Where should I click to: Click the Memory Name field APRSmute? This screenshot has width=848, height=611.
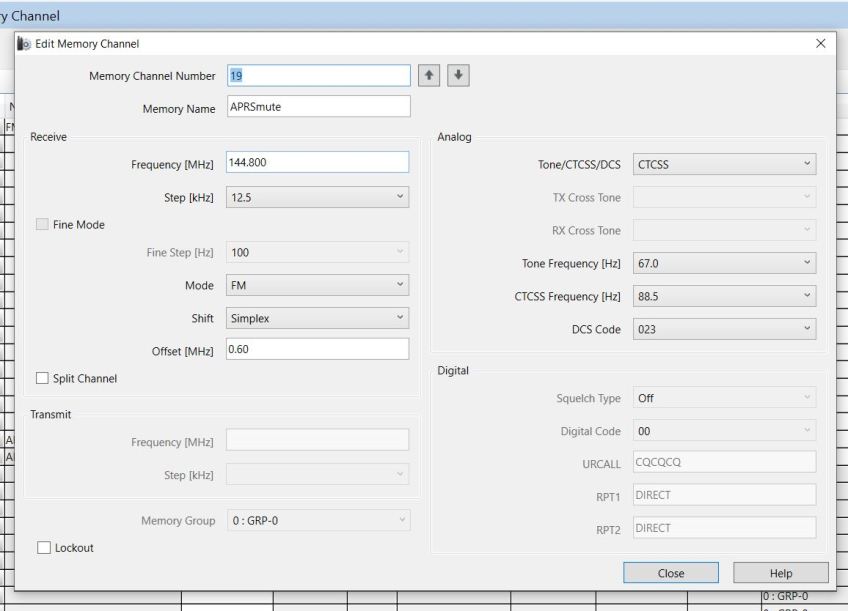pyautogui.click(x=318, y=107)
